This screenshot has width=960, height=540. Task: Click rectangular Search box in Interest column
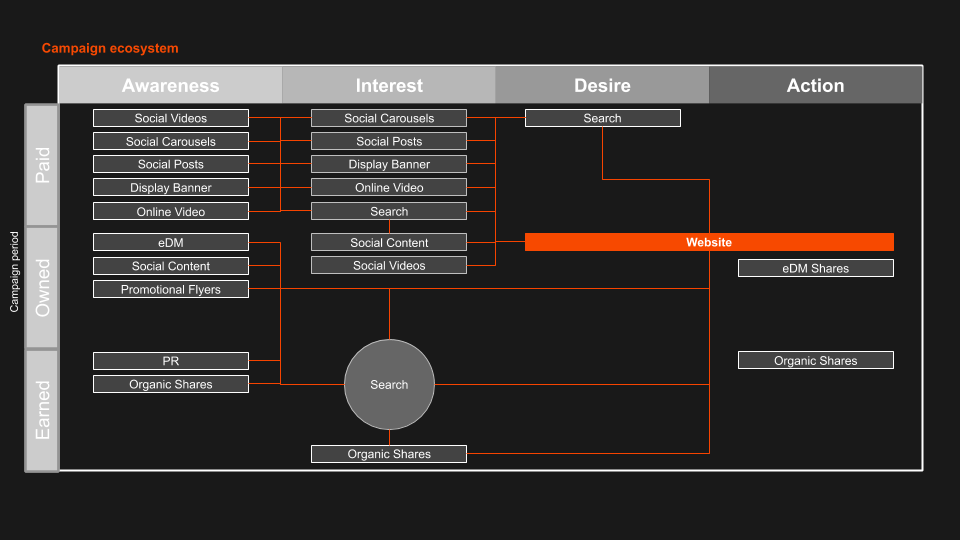pos(389,211)
